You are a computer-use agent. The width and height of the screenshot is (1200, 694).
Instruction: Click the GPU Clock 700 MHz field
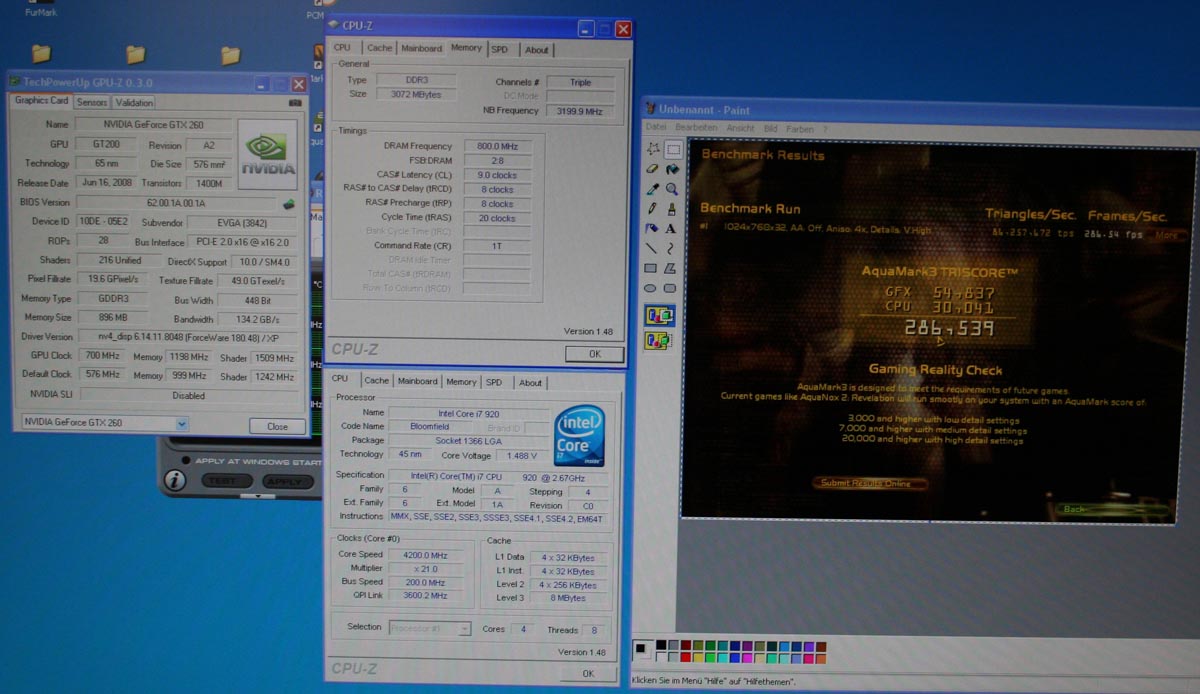point(102,356)
